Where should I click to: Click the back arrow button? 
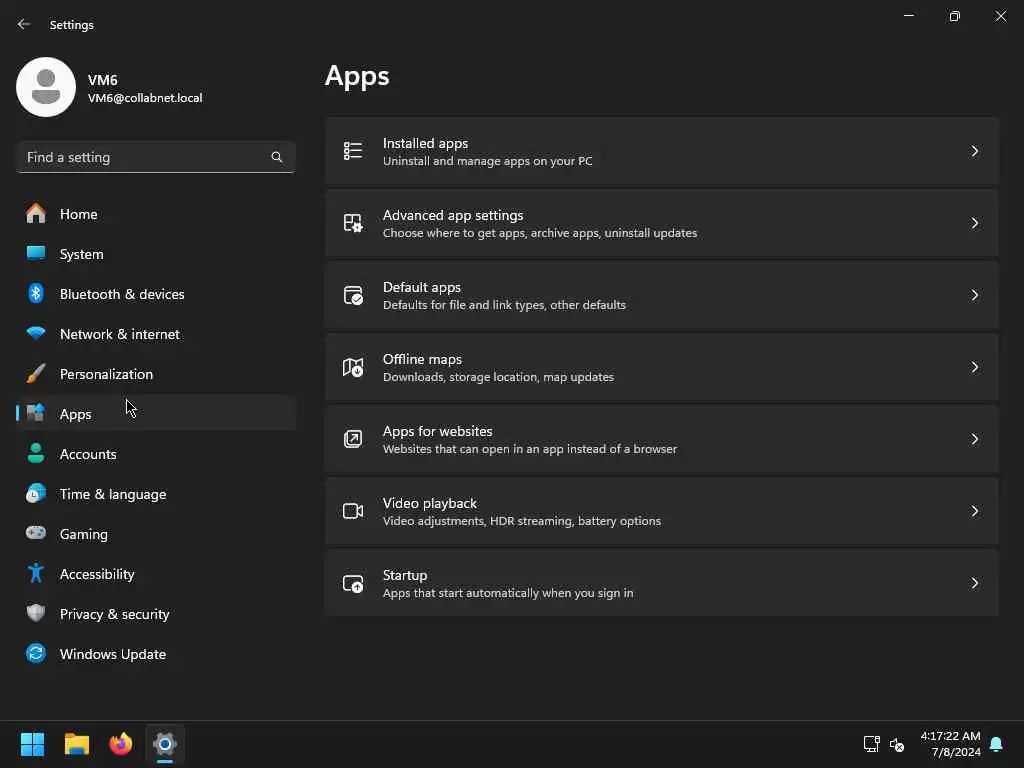pyautogui.click(x=24, y=25)
